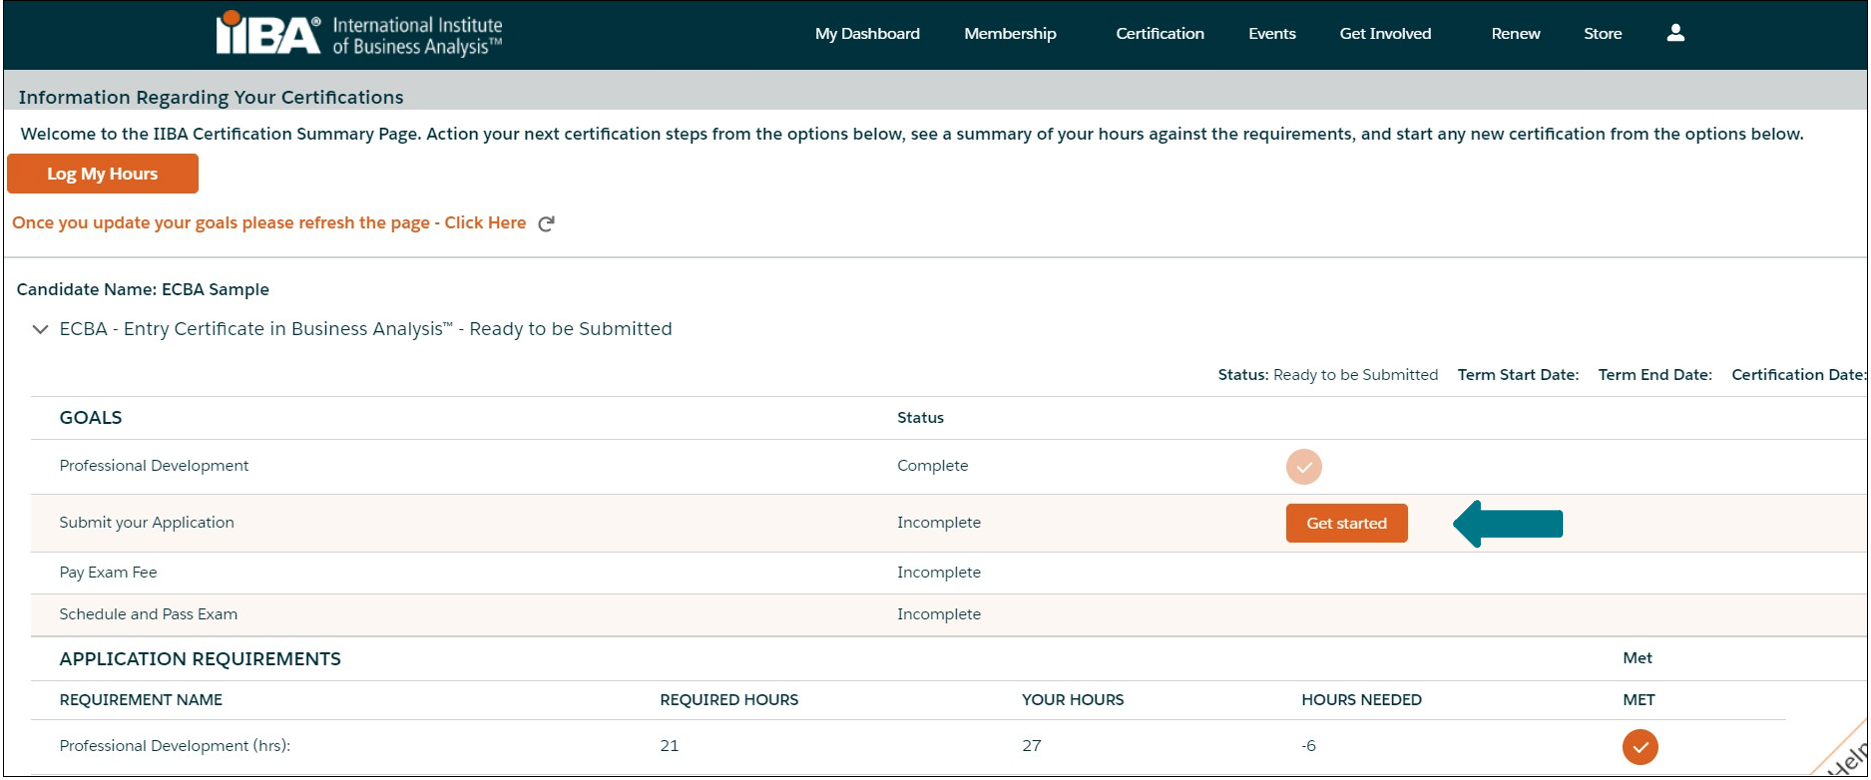Click Incomplete status of Submit your Application
This screenshot has height=780, width=1871.
(x=939, y=523)
